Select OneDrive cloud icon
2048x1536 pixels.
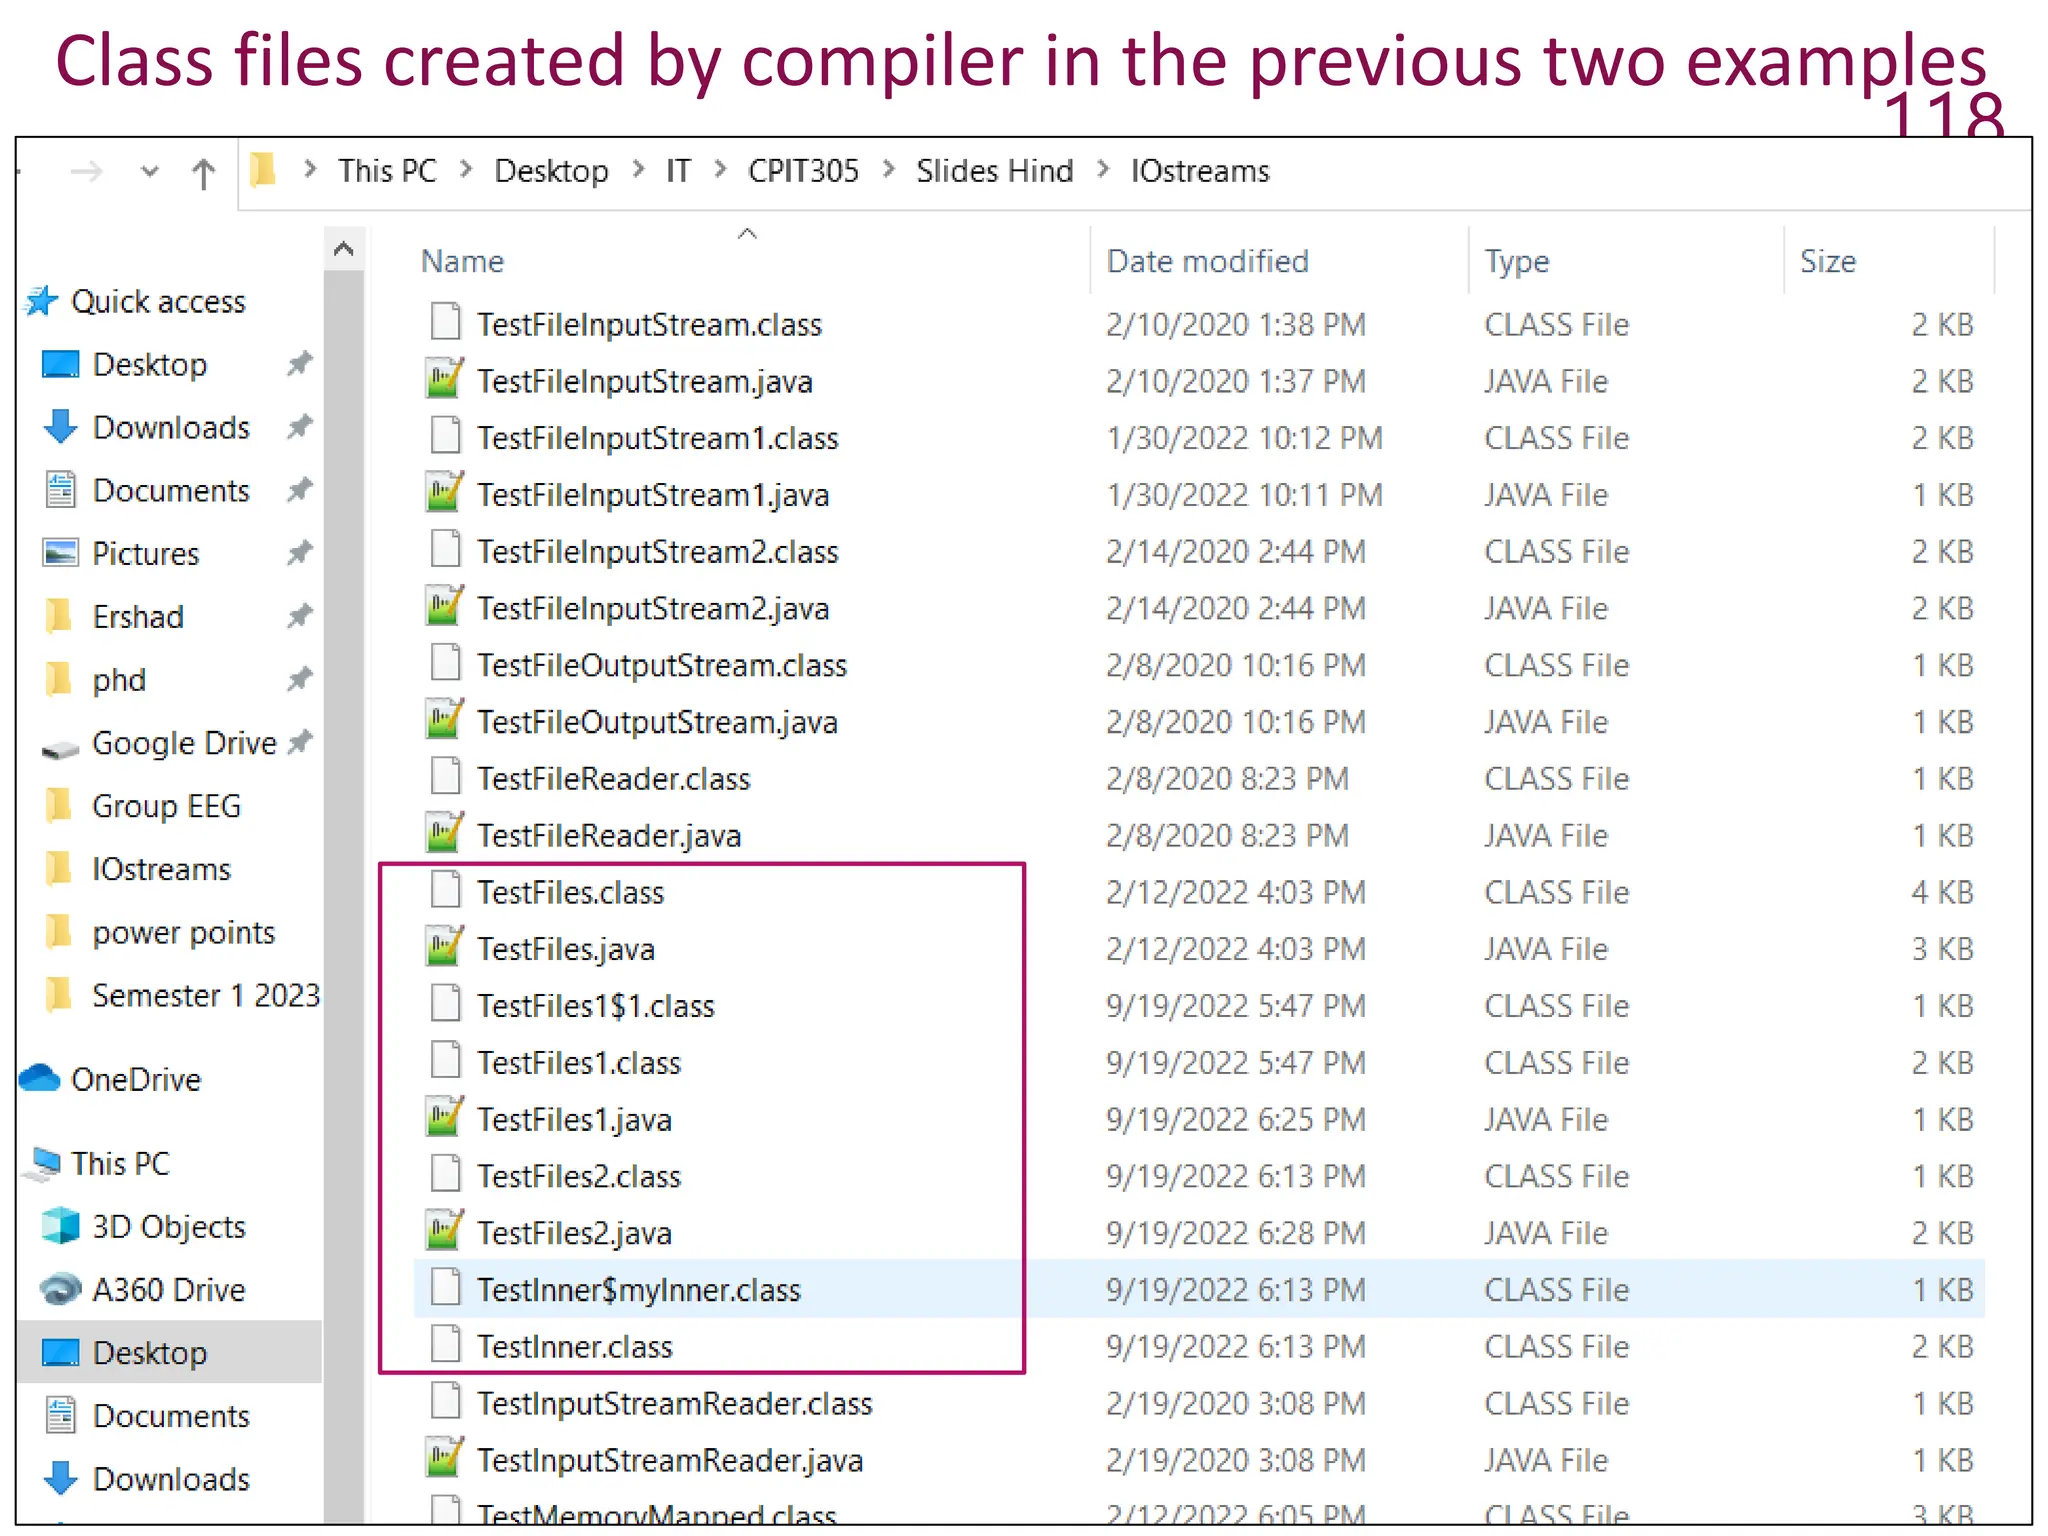(40, 1079)
